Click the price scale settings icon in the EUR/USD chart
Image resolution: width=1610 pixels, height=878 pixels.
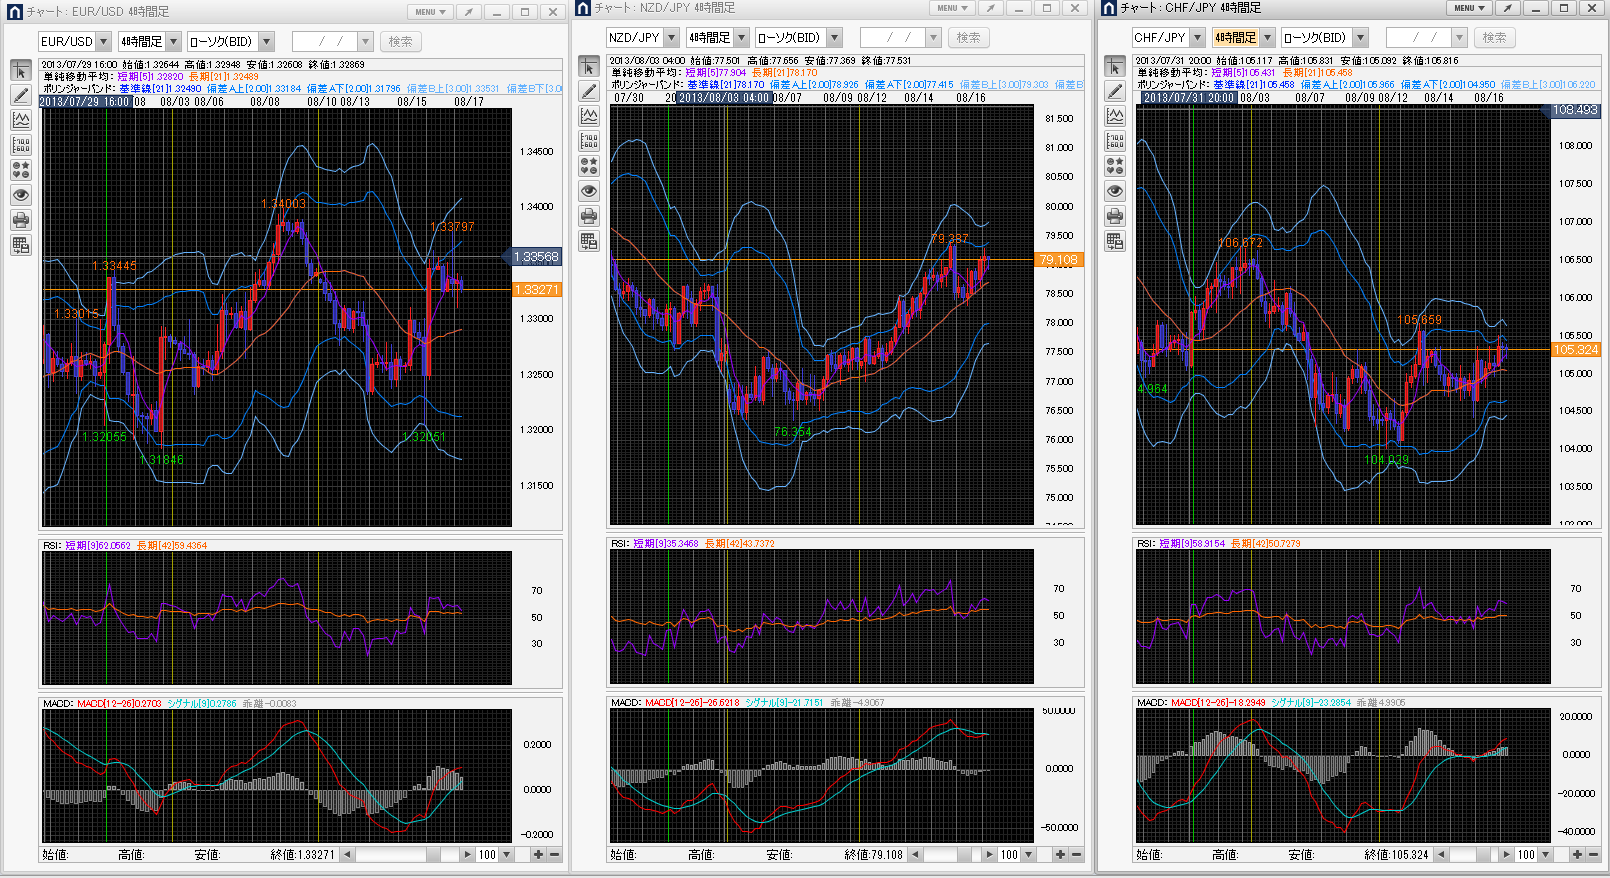(21, 146)
